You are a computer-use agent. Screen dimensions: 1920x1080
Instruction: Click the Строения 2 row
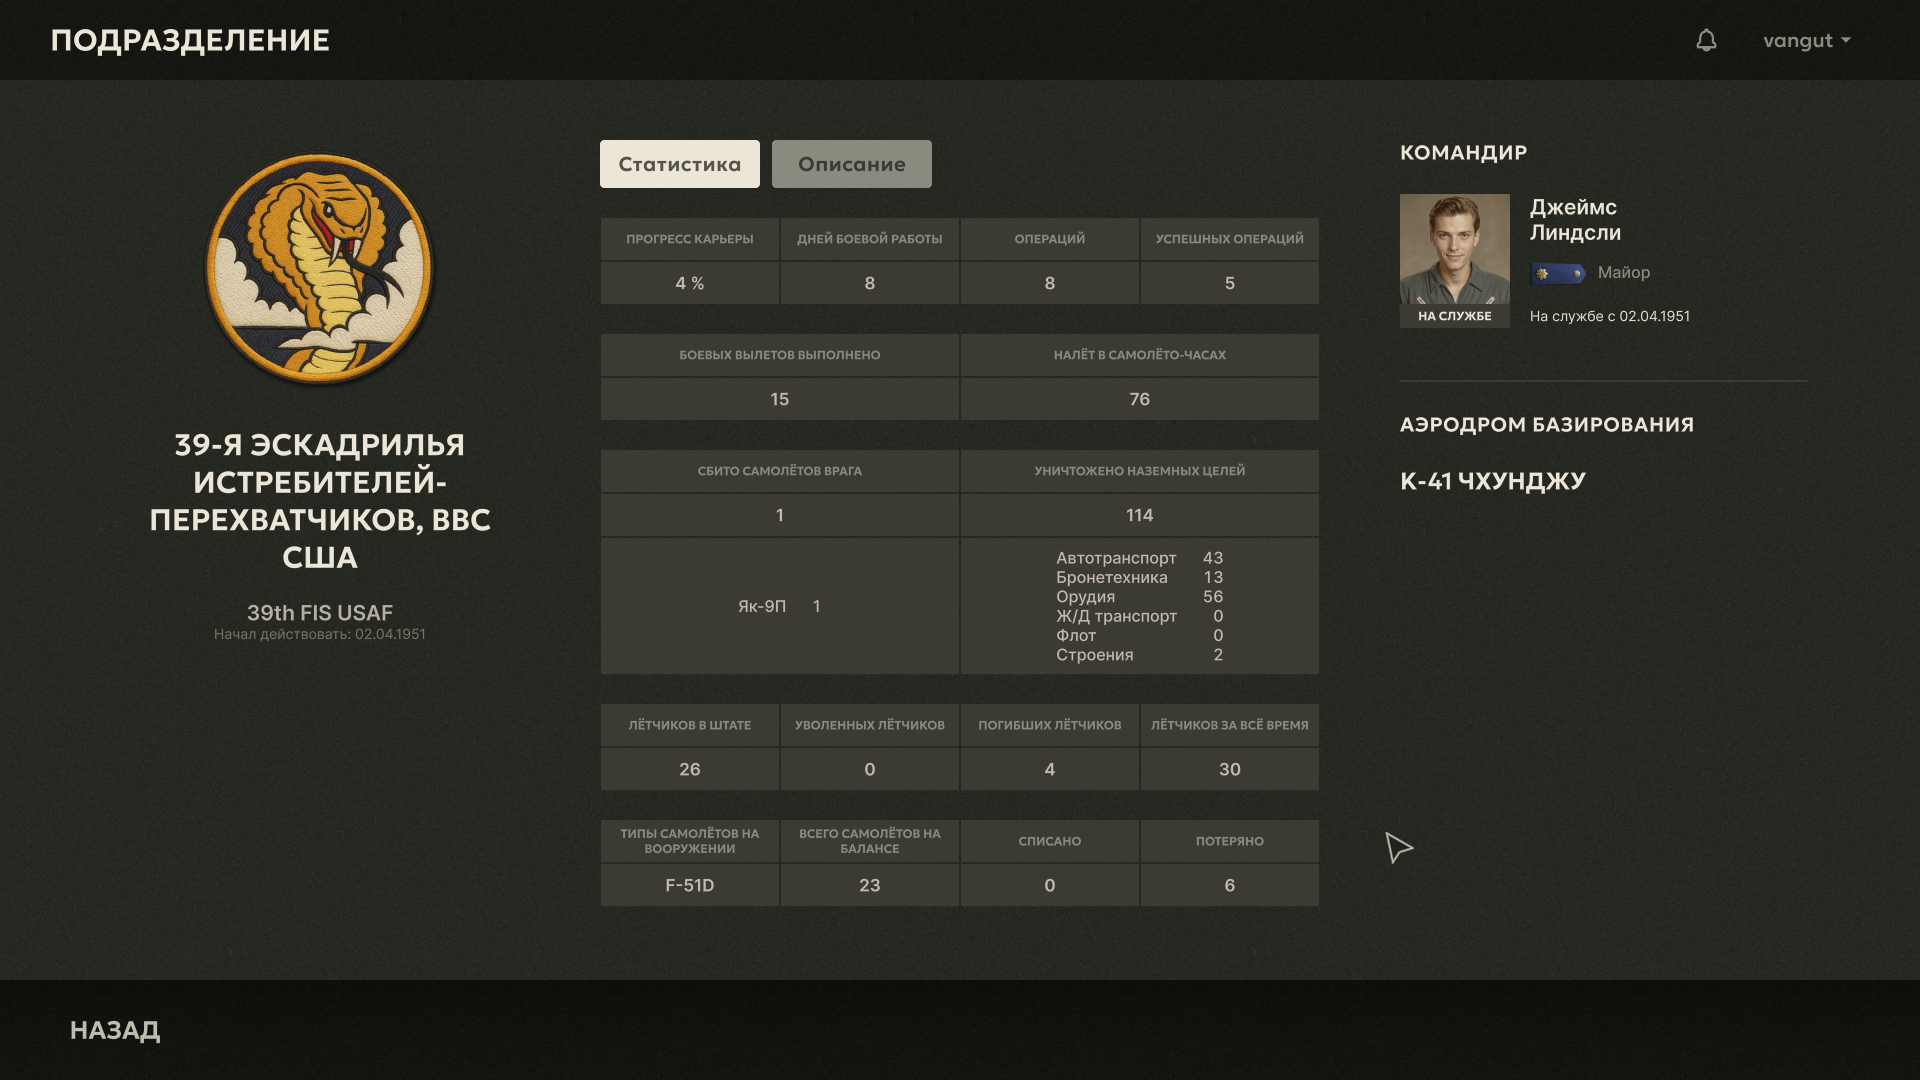pyautogui.click(x=1140, y=655)
